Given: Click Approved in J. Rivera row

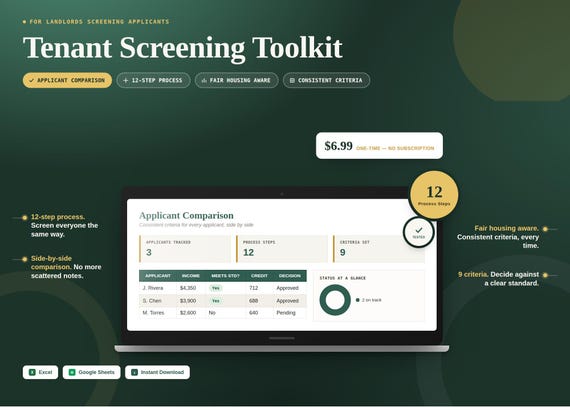Looking at the screenshot, I should click(287, 288).
